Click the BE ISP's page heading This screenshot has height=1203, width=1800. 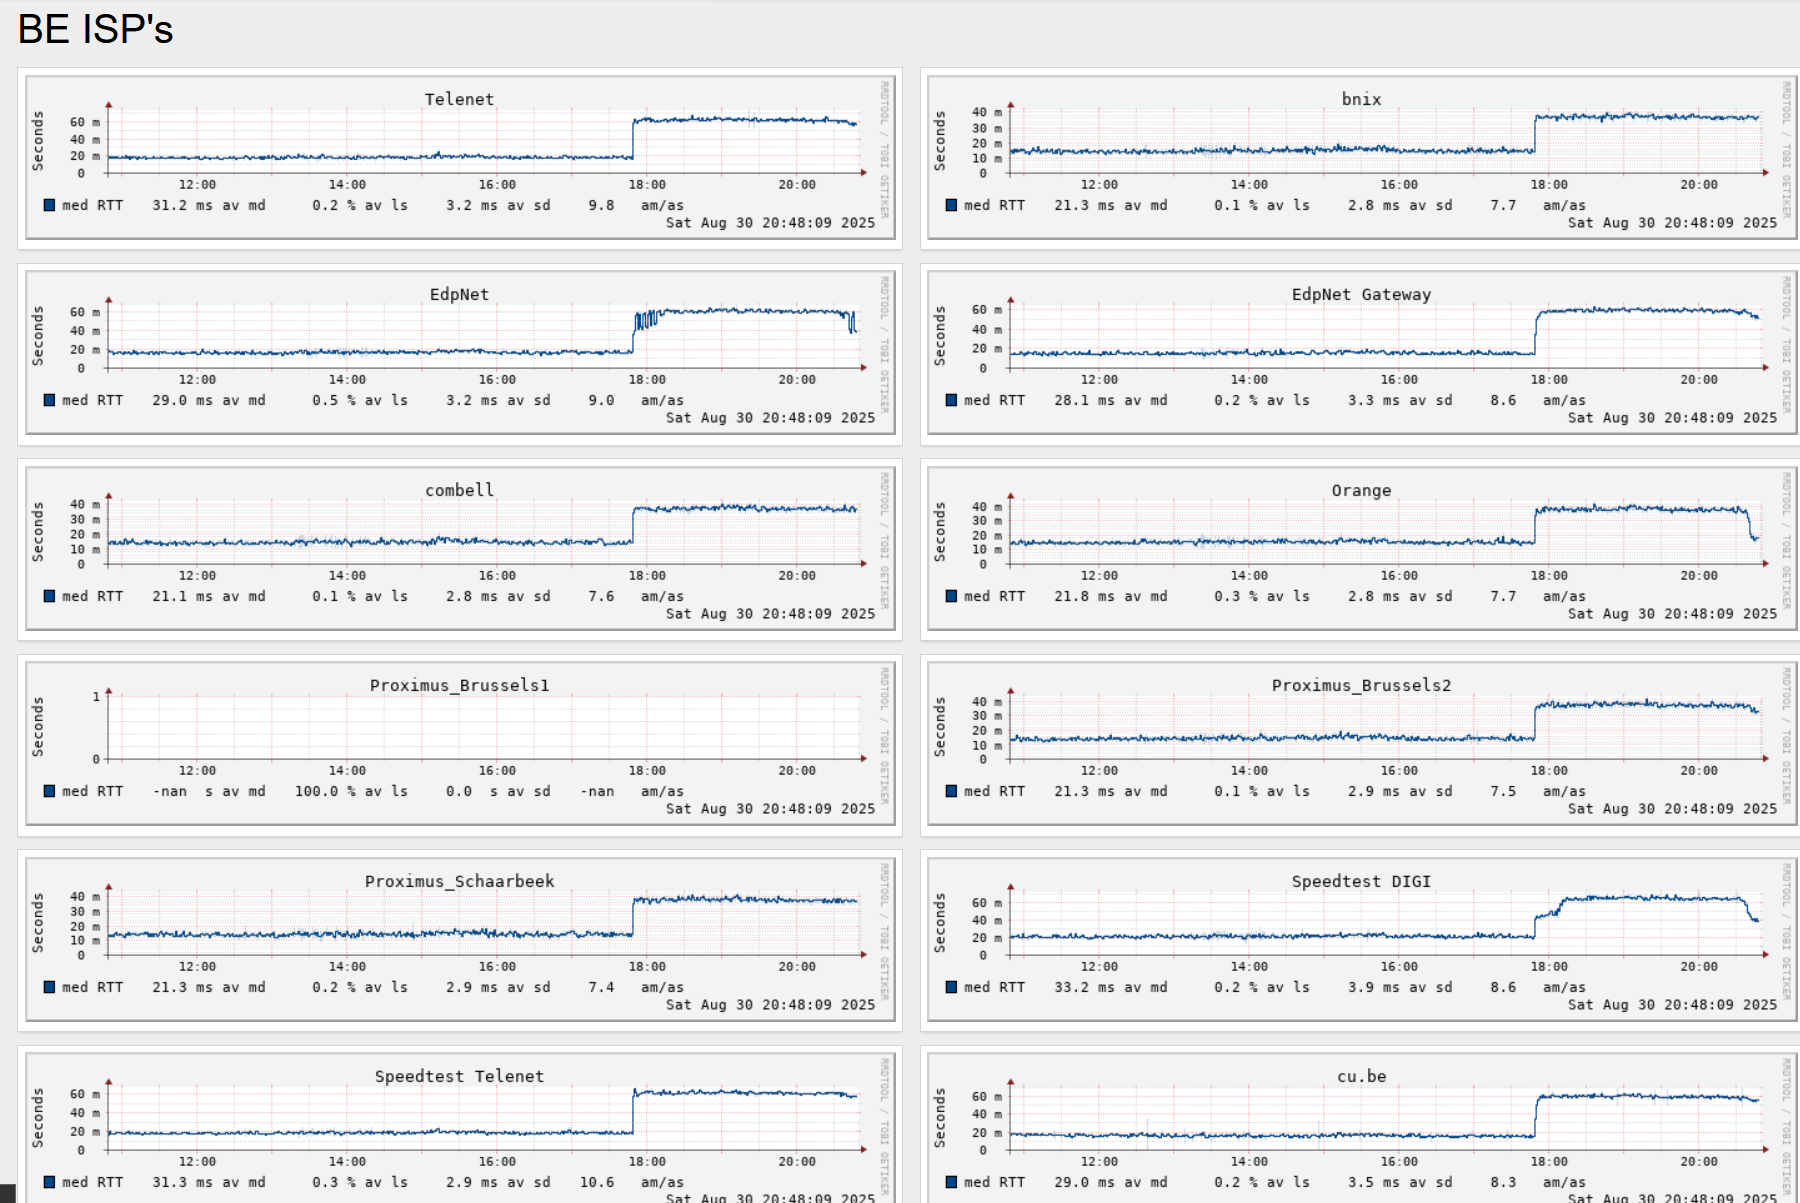[x=95, y=29]
